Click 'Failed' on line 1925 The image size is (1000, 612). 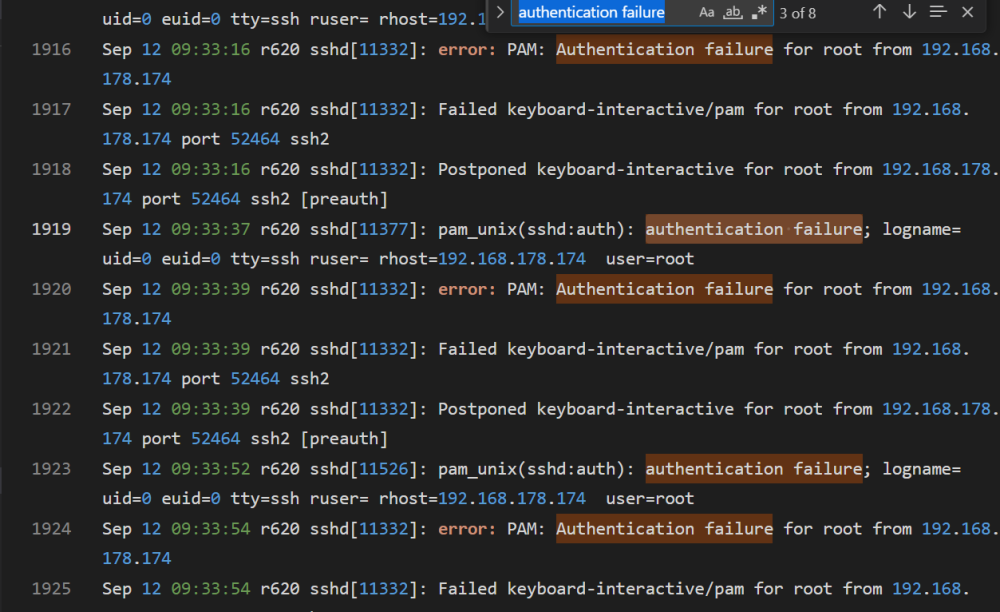(x=467, y=589)
